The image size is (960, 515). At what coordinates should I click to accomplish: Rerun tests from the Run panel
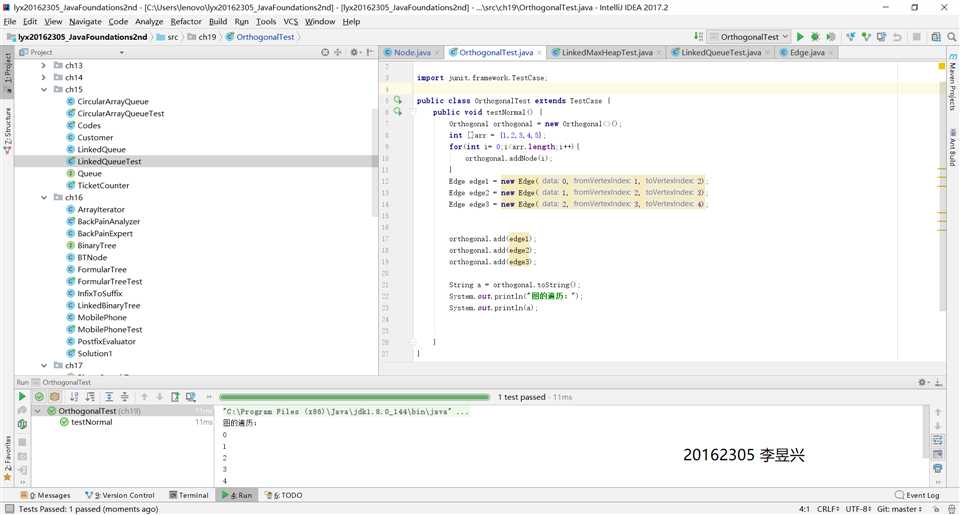coord(22,397)
